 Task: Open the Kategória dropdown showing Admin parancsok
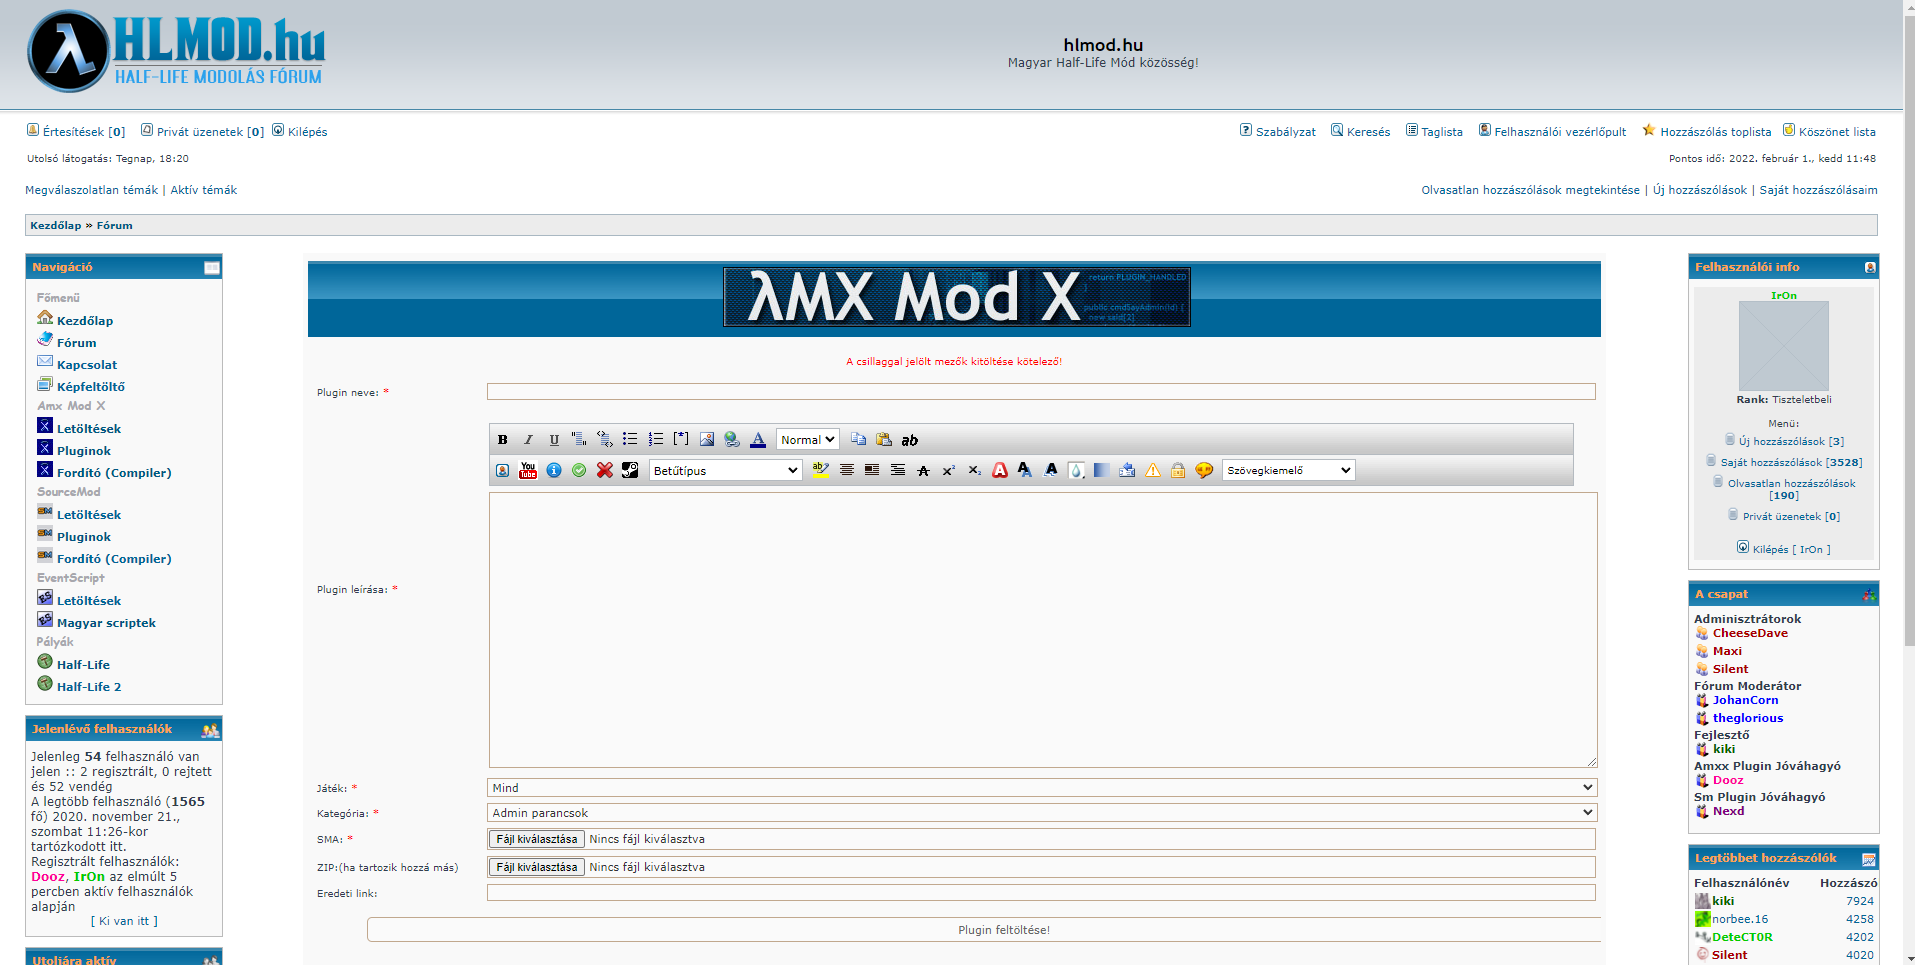tap(1041, 813)
